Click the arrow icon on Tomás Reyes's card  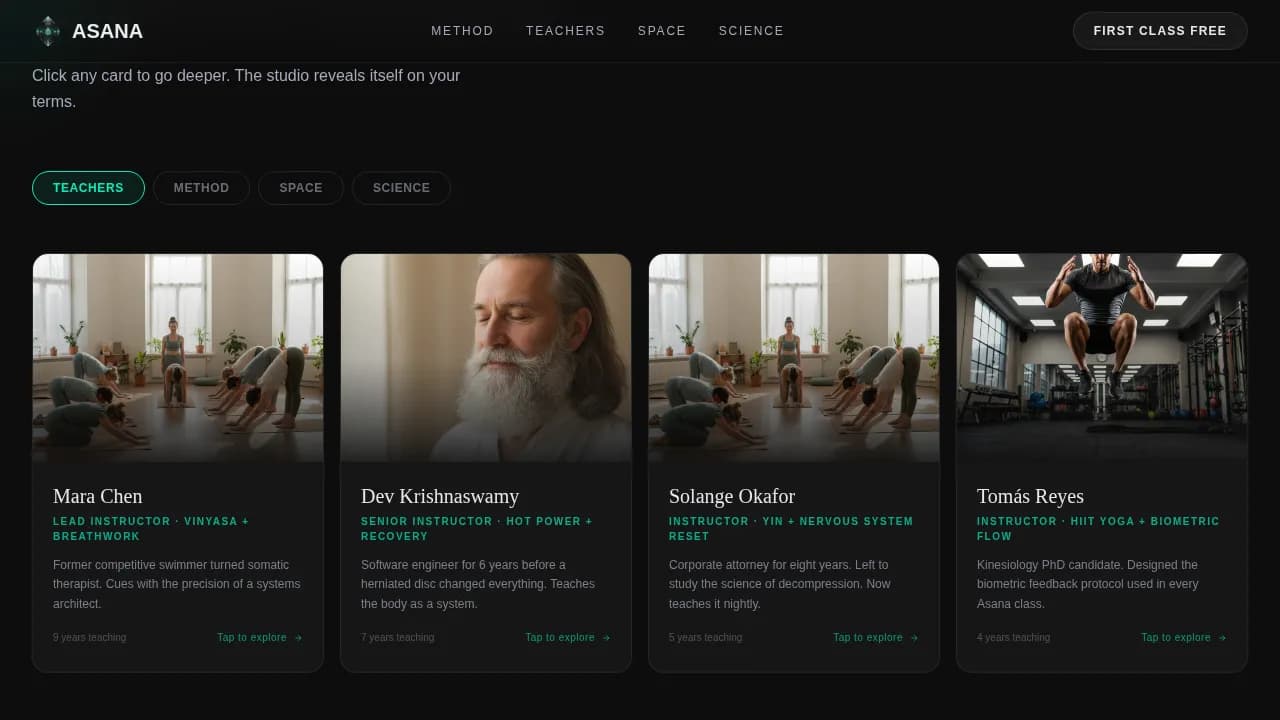pyautogui.click(x=1222, y=638)
